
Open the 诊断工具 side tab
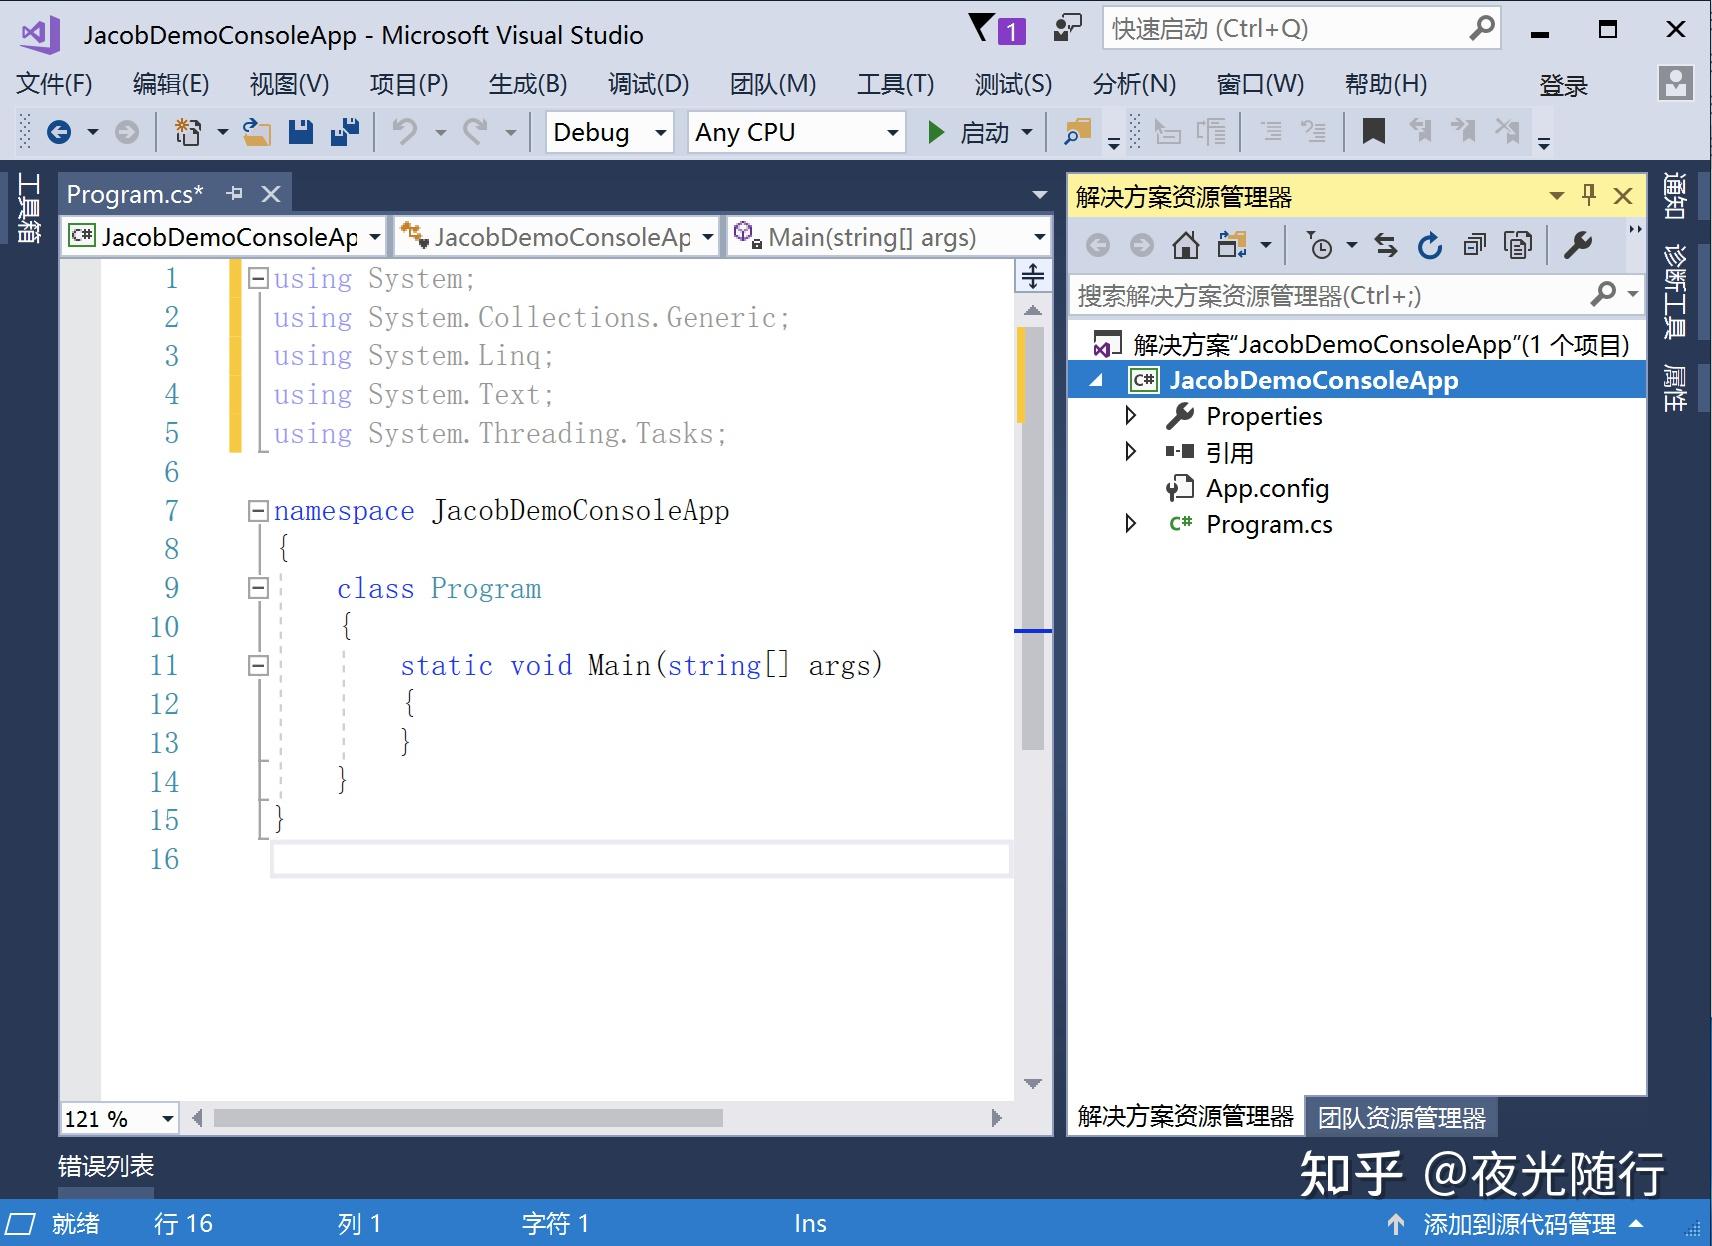coord(1675,291)
